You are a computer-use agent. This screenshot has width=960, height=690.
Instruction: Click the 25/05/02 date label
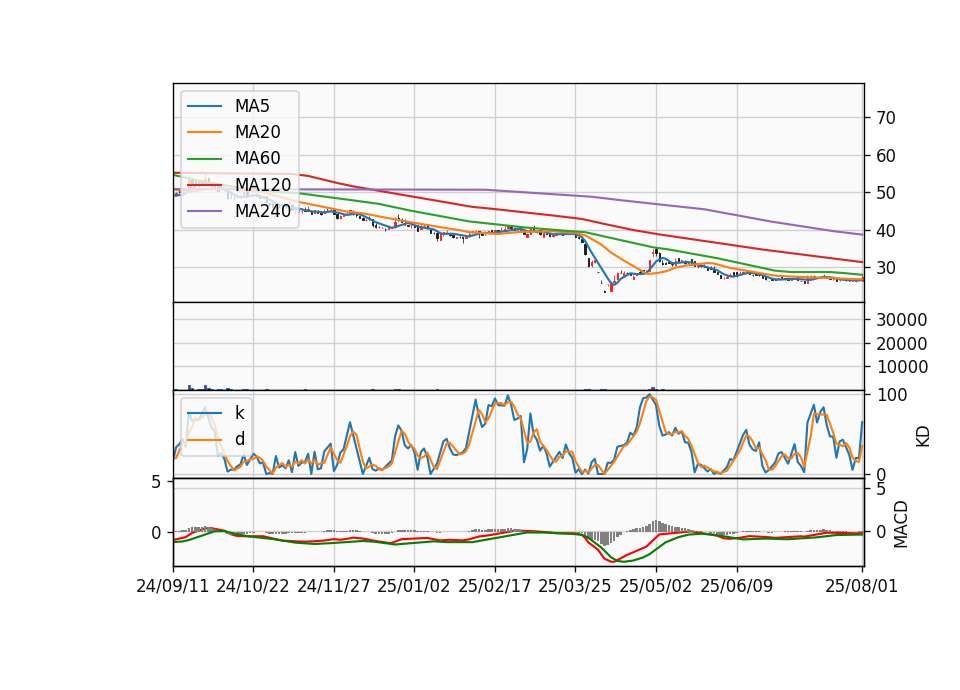pos(656,587)
